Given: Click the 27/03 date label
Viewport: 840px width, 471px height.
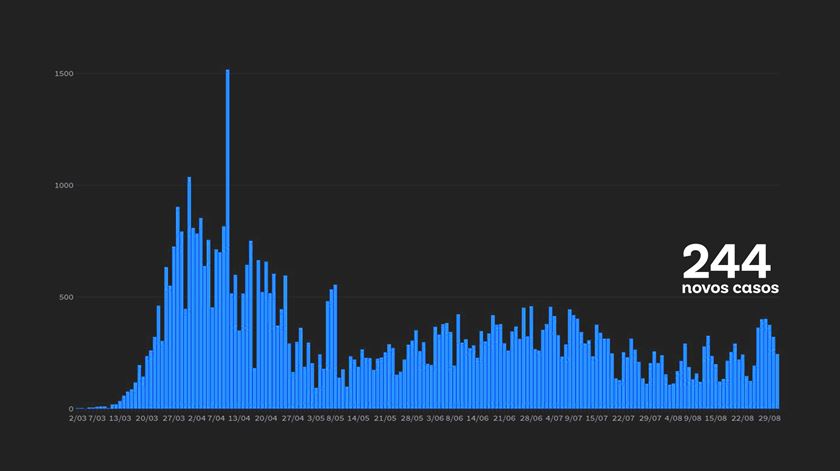Looking at the screenshot, I should click(174, 418).
